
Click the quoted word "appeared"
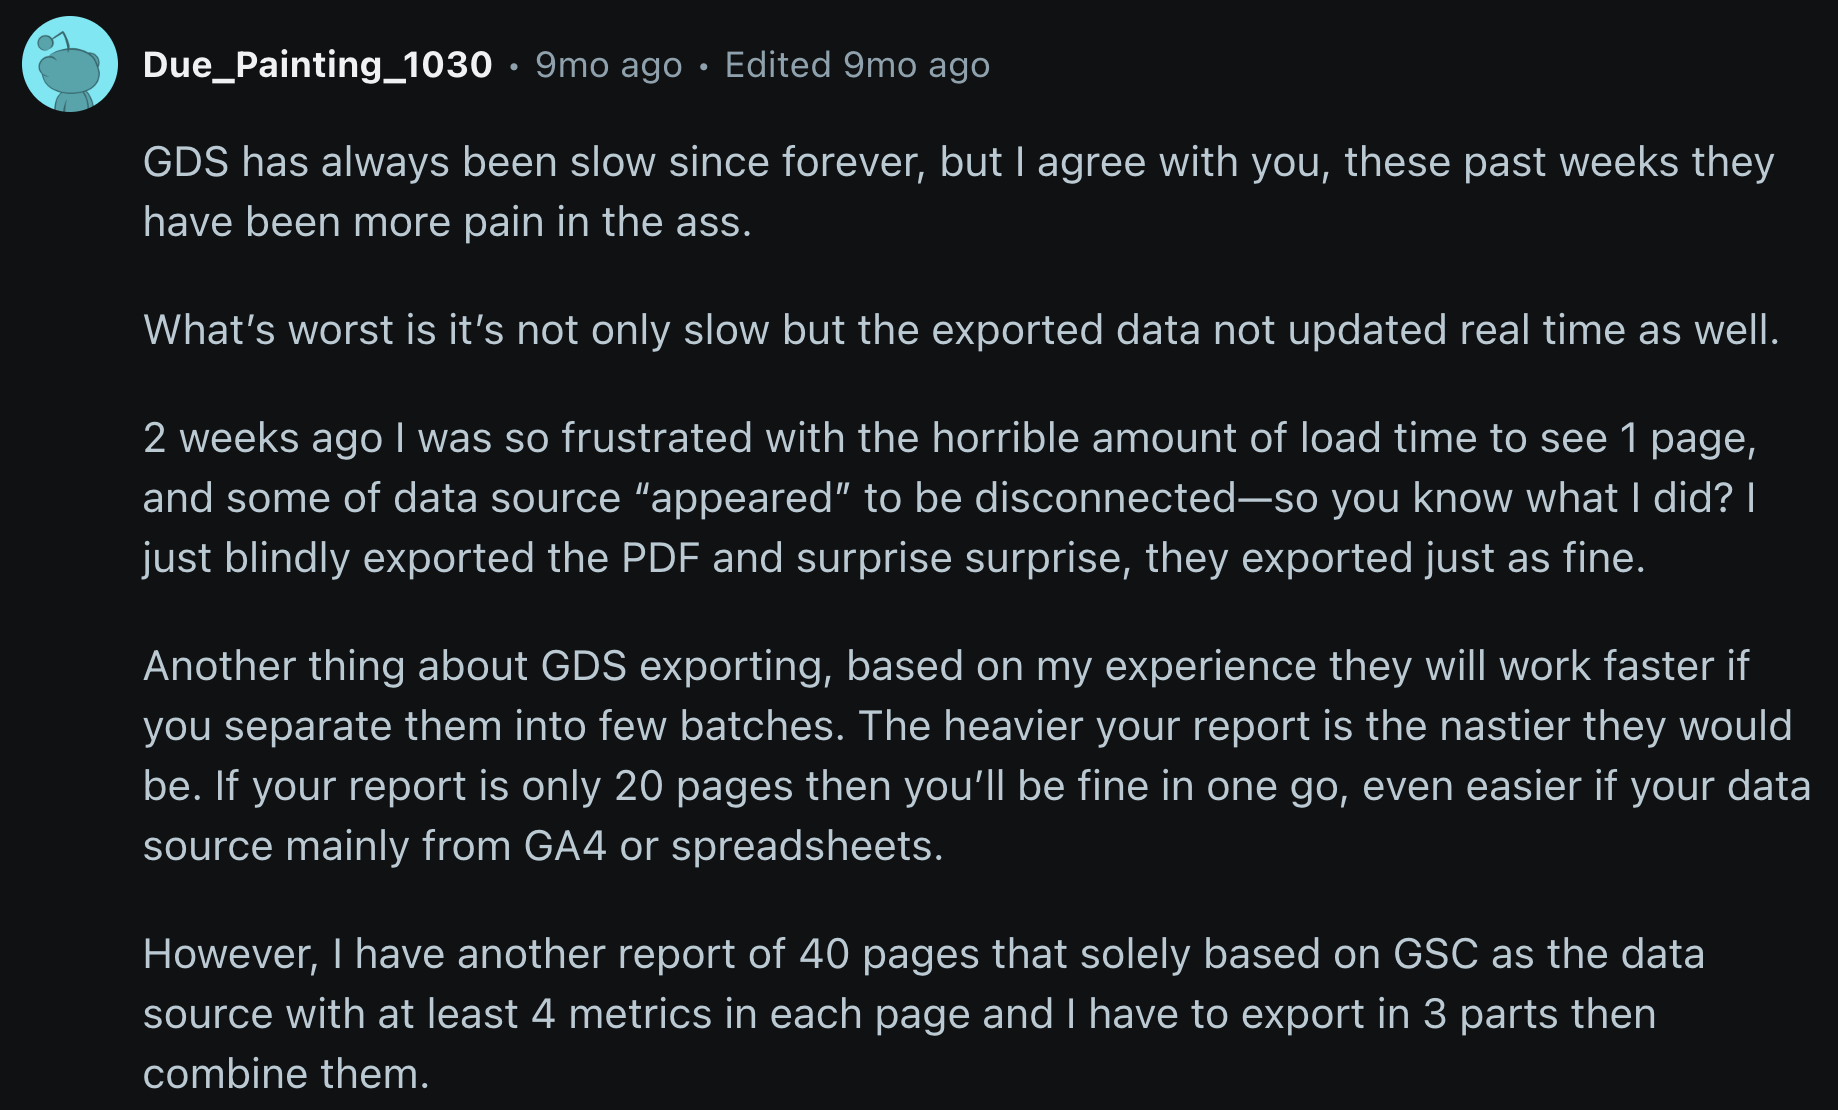(x=742, y=498)
